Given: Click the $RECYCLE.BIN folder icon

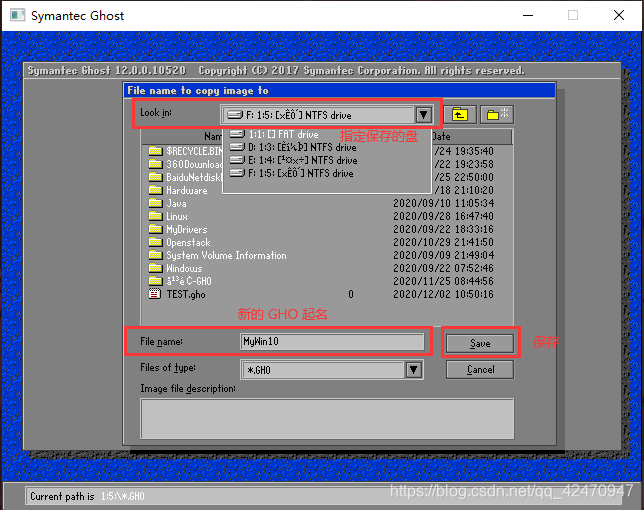Looking at the screenshot, I should 155,151.
